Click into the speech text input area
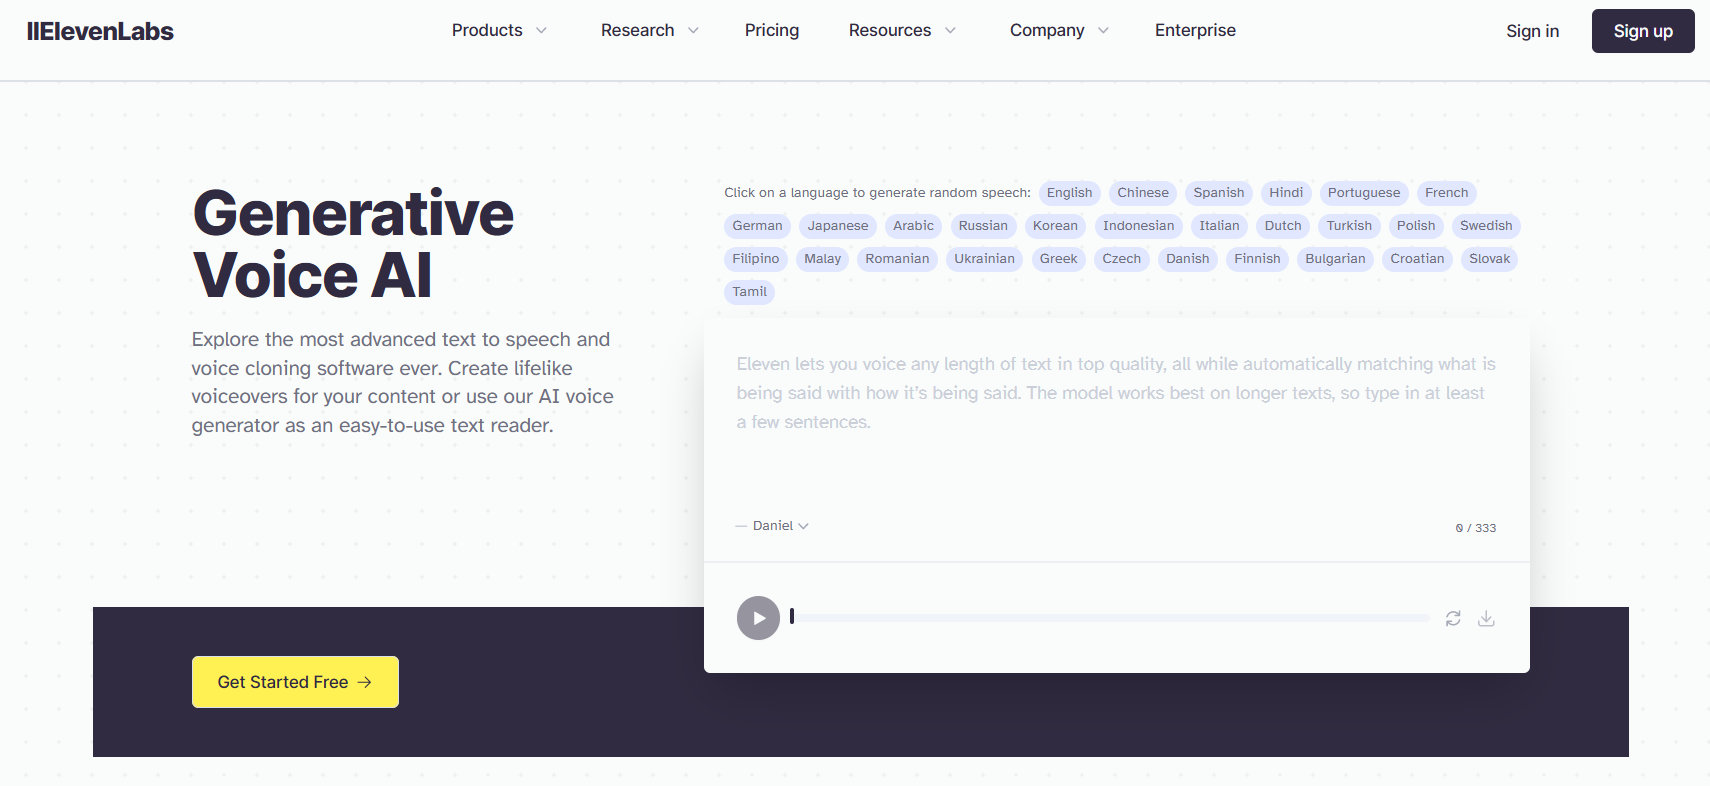This screenshot has width=1710, height=786. [1116, 420]
